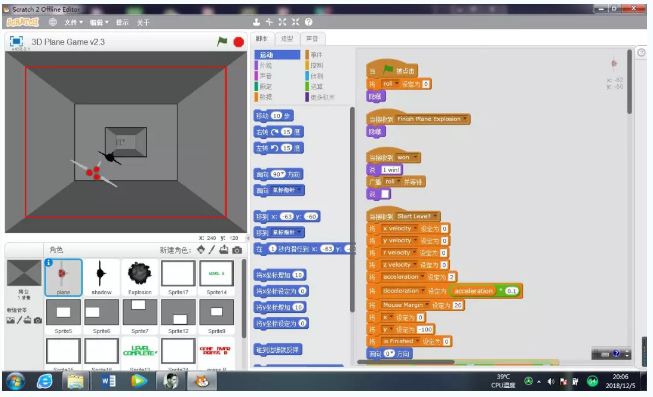Expand the Start Level broadcast dropdown
This screenshot has height=397, width=653.
click(x=436, y=216)
